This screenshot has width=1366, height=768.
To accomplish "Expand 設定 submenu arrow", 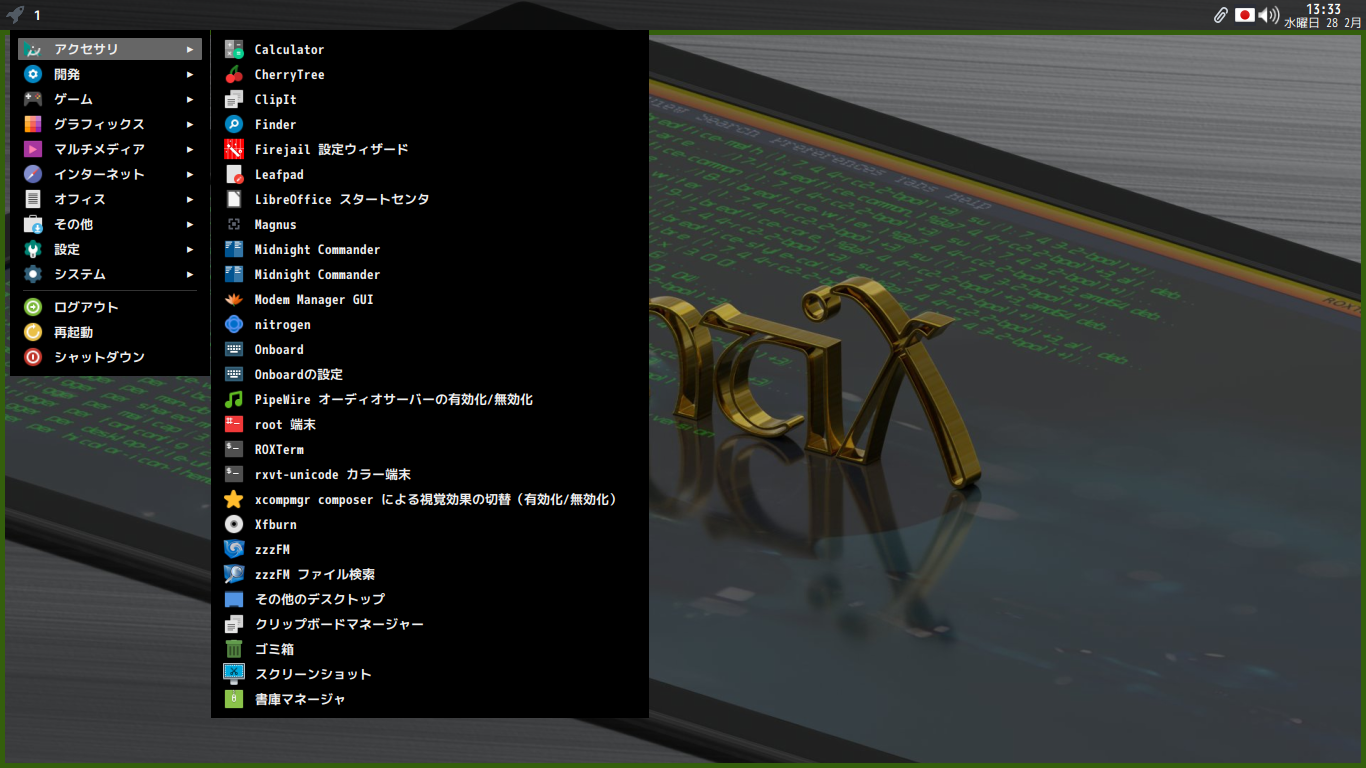I will [190, 249].
